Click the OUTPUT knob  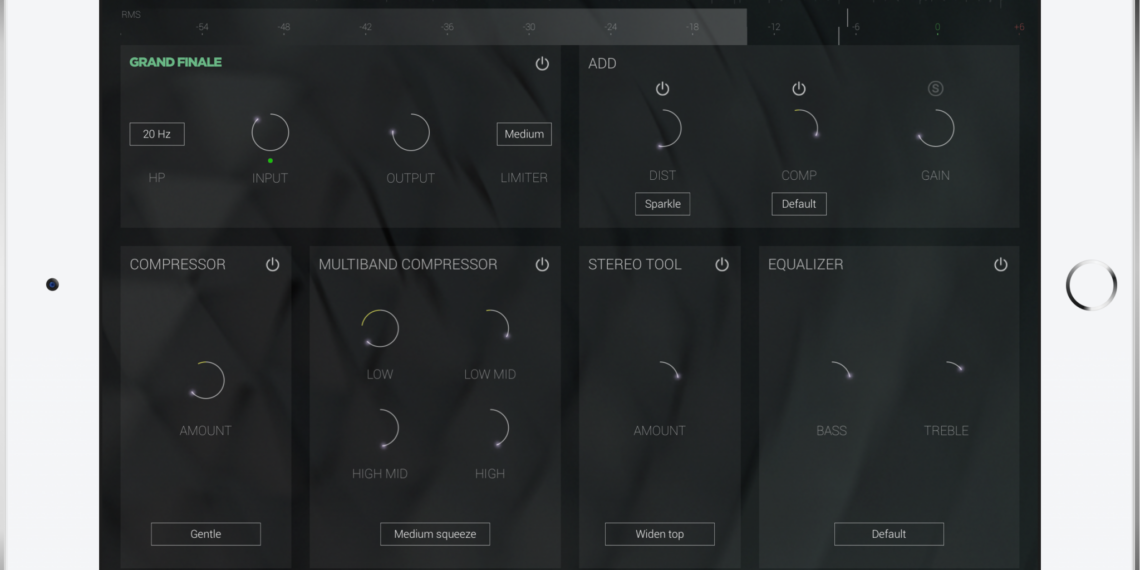click(411, 132)
